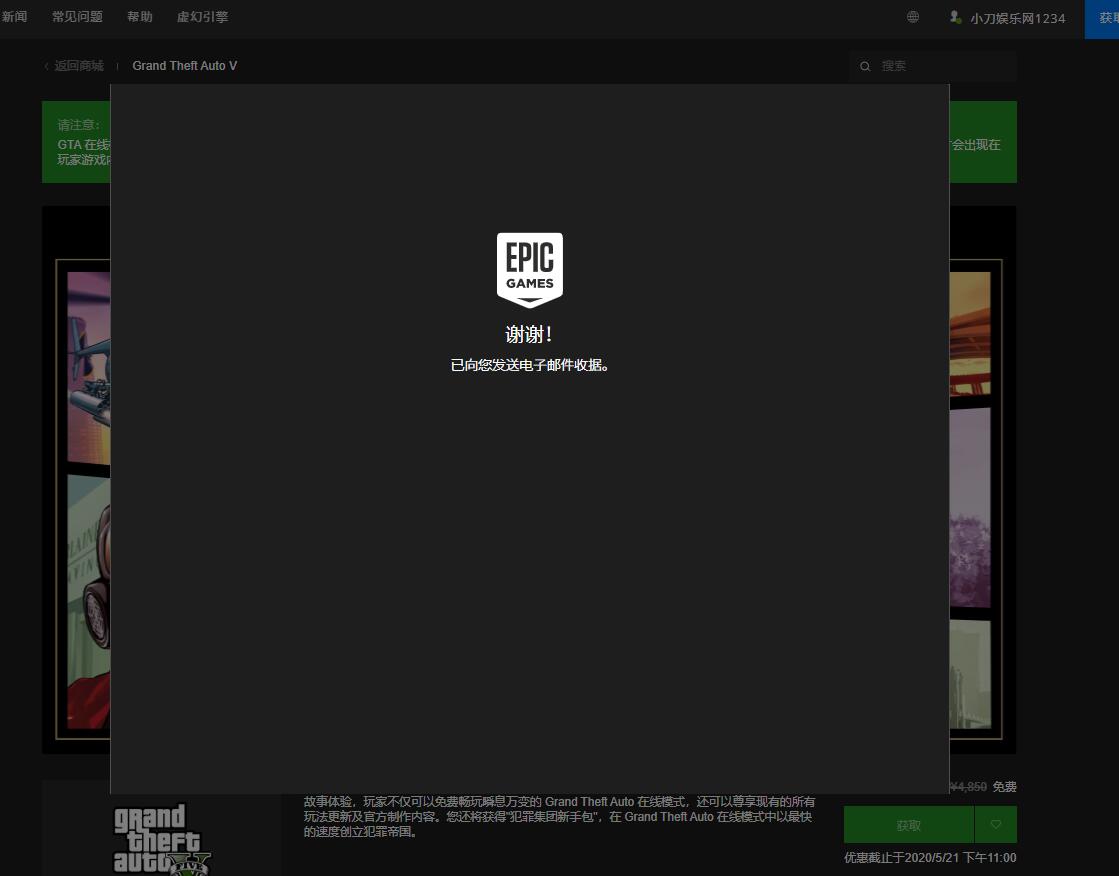Click the magnifying glass search icon
Screen dimensions: 1119x876
click(x=866, y=66)
